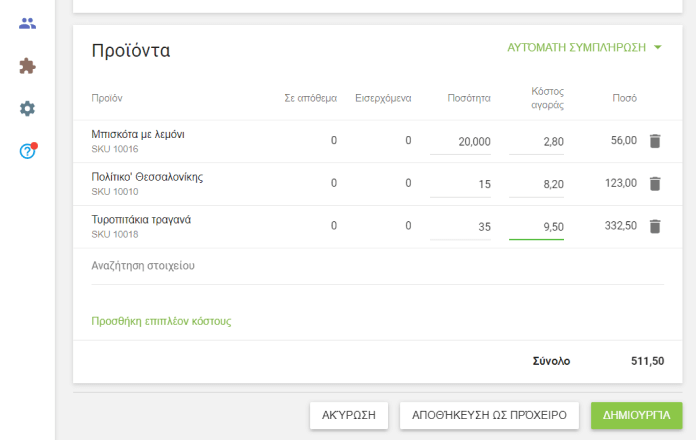
Task: Delete the Μπισκότα με λεμόνι row
Action: point(655,141)
